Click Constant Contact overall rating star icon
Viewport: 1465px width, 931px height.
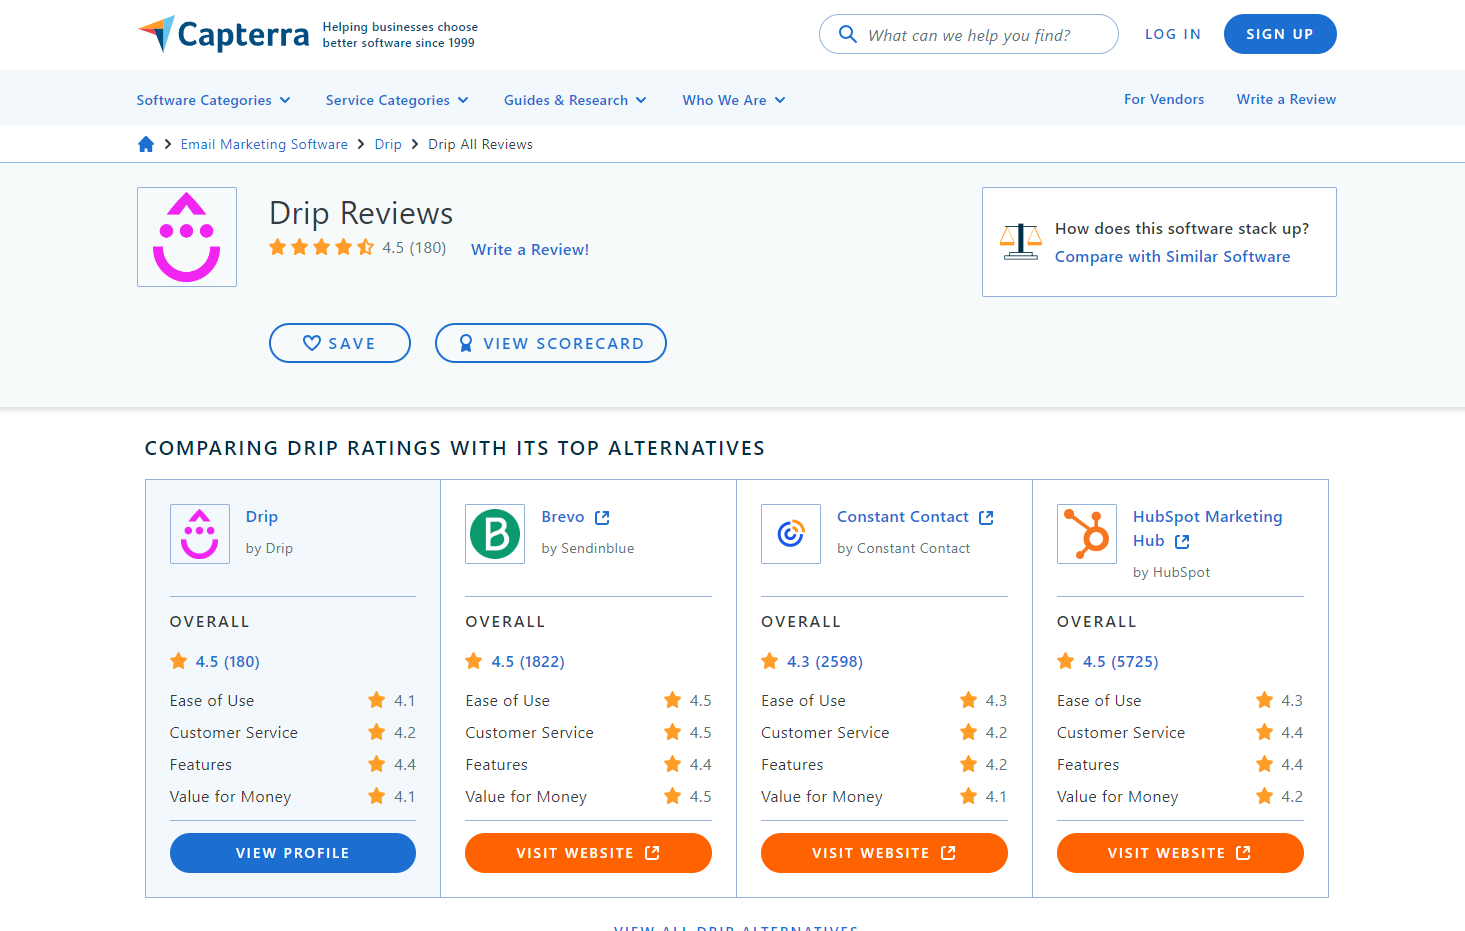pos(770,661)
